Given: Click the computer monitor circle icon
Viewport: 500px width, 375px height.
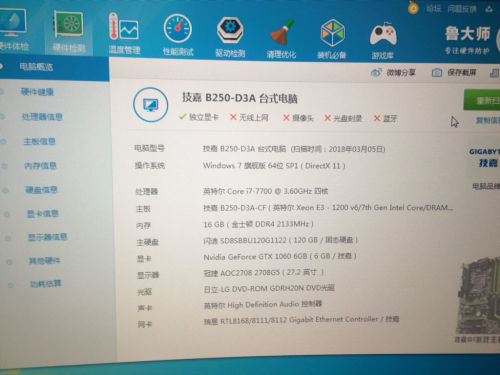Looking at the screenshot, I should 150,105.
